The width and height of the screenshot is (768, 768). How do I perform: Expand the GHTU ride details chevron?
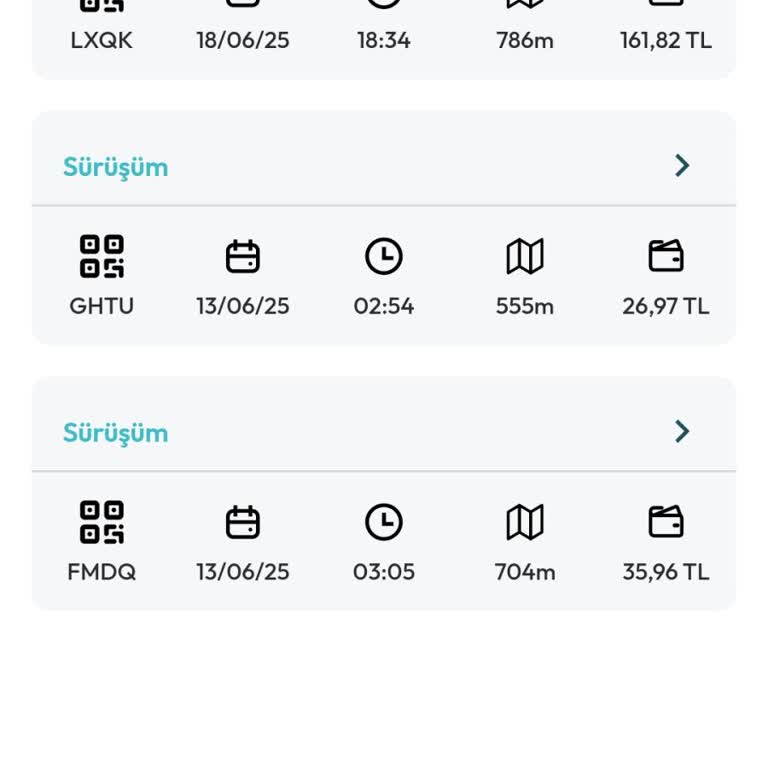[682, 166]
